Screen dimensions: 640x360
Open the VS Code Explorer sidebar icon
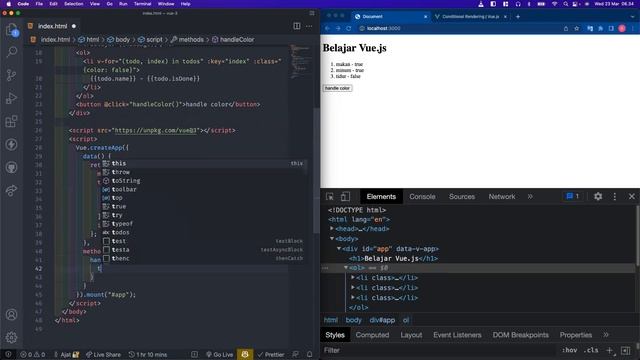click(x=12, y=30)
